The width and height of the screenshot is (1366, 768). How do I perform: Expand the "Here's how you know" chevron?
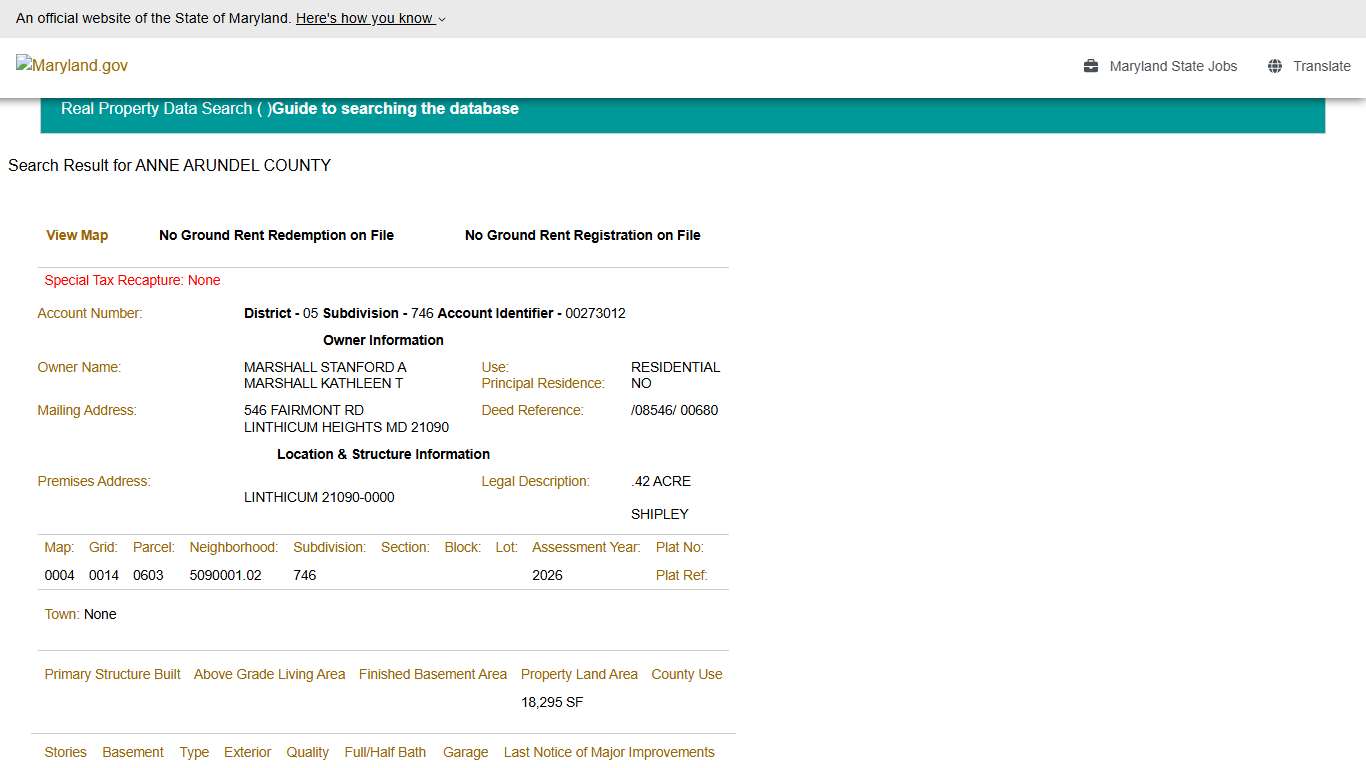pos(442,19)
